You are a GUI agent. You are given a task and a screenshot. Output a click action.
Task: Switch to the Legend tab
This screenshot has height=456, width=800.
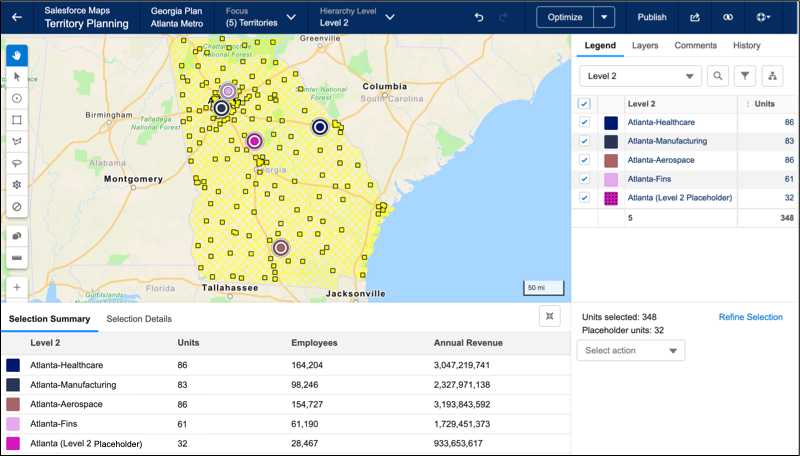click(x=600, y=45)
